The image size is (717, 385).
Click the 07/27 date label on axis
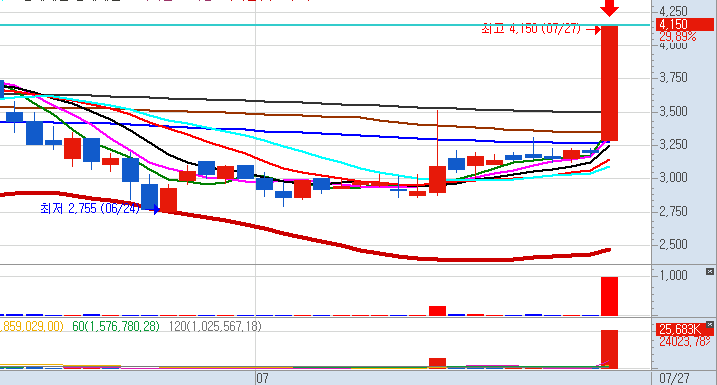(674, 378)
